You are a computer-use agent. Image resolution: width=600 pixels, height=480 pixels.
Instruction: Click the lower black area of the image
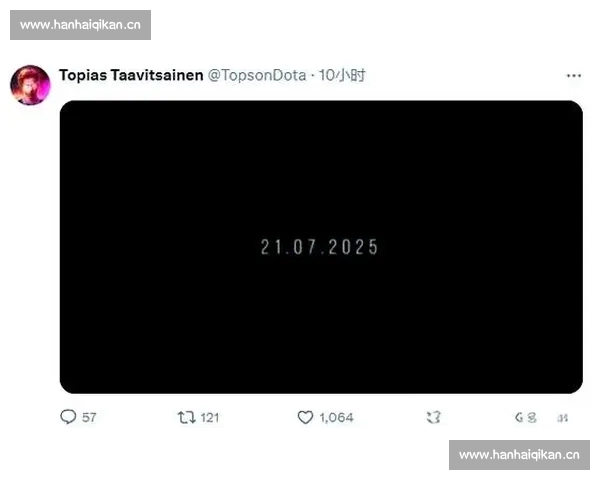coord(321,337)
